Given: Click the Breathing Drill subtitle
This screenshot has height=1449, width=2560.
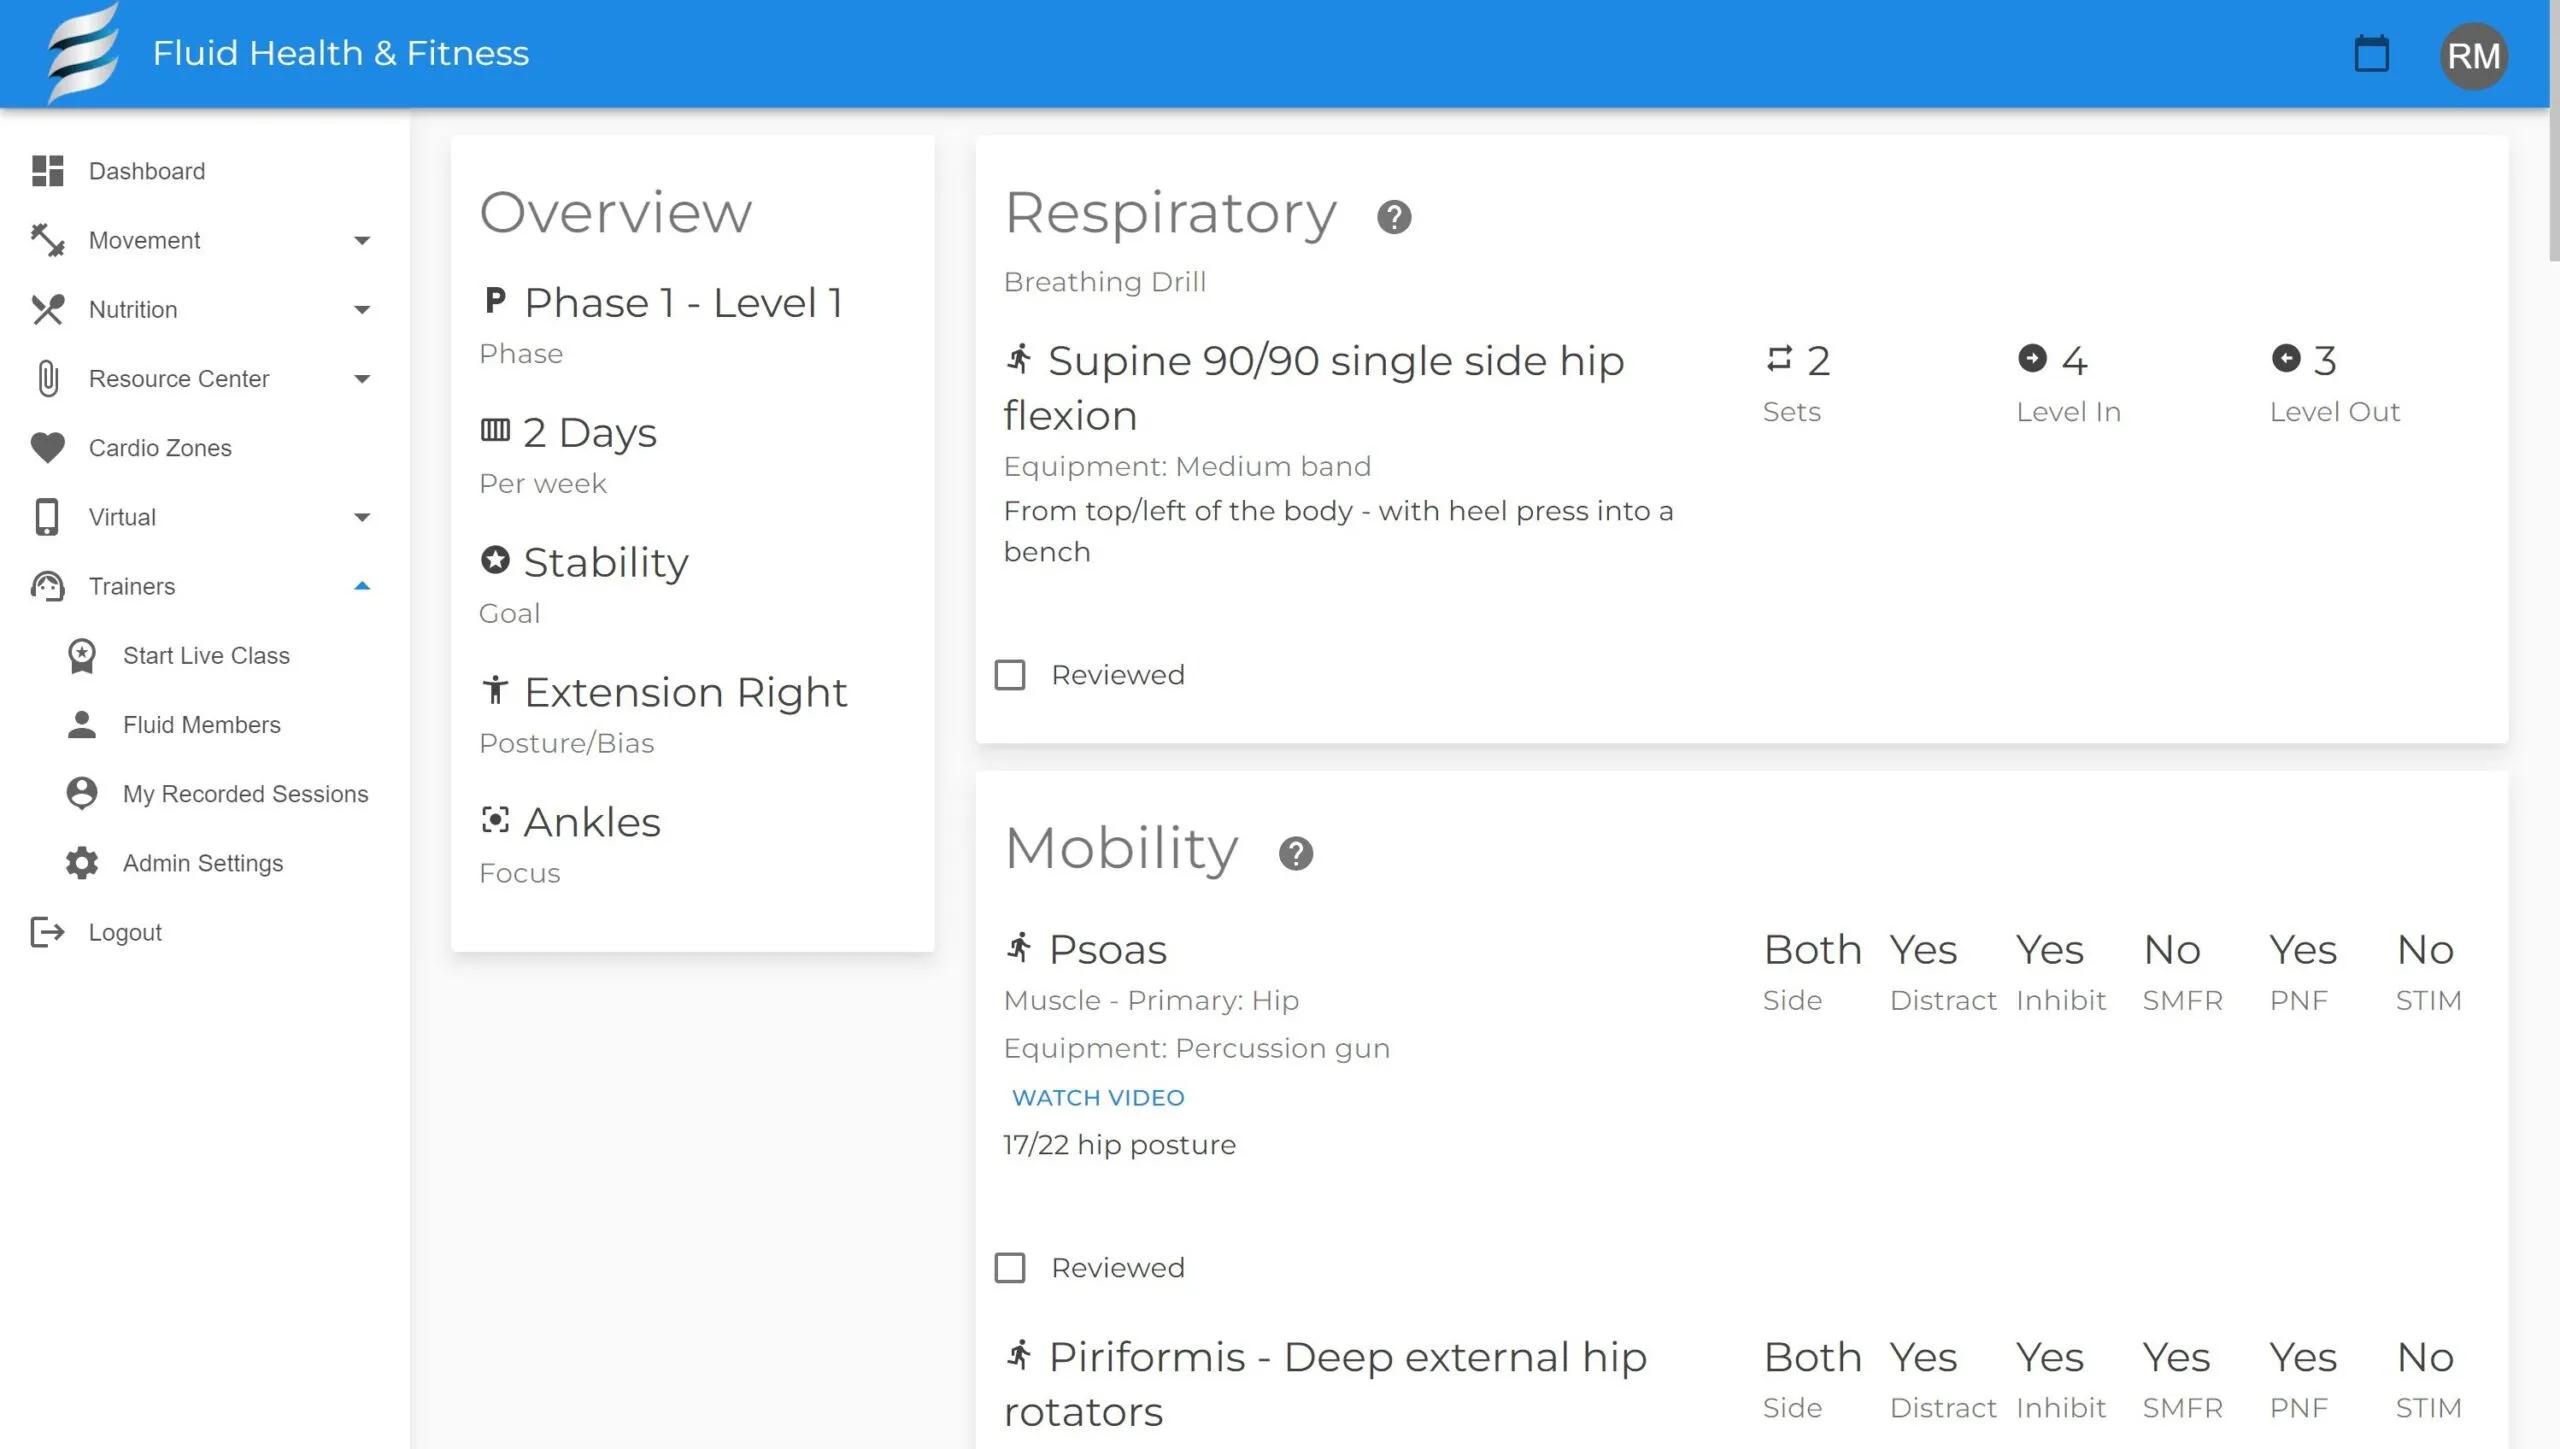Looking at the screenshot, I should pyautogui.click(x=1104, y=282).
